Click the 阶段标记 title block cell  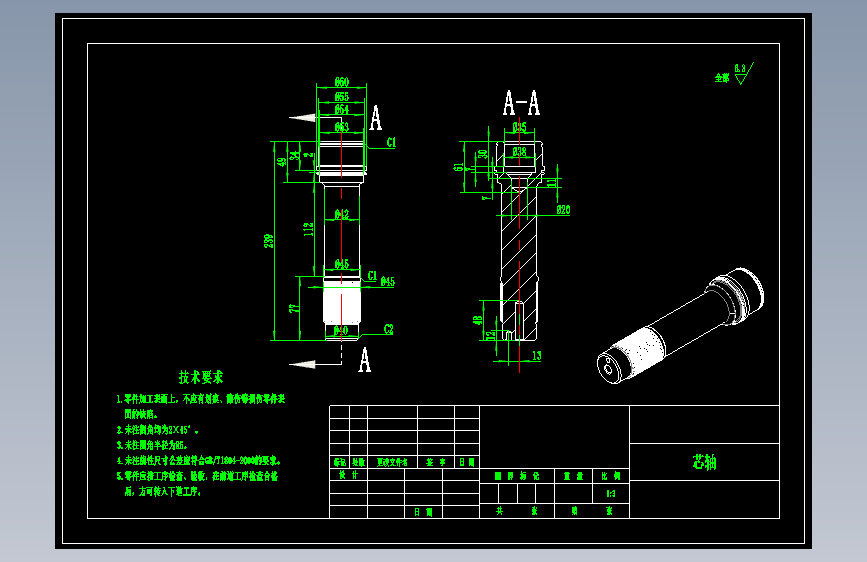[x=517, y=476]
